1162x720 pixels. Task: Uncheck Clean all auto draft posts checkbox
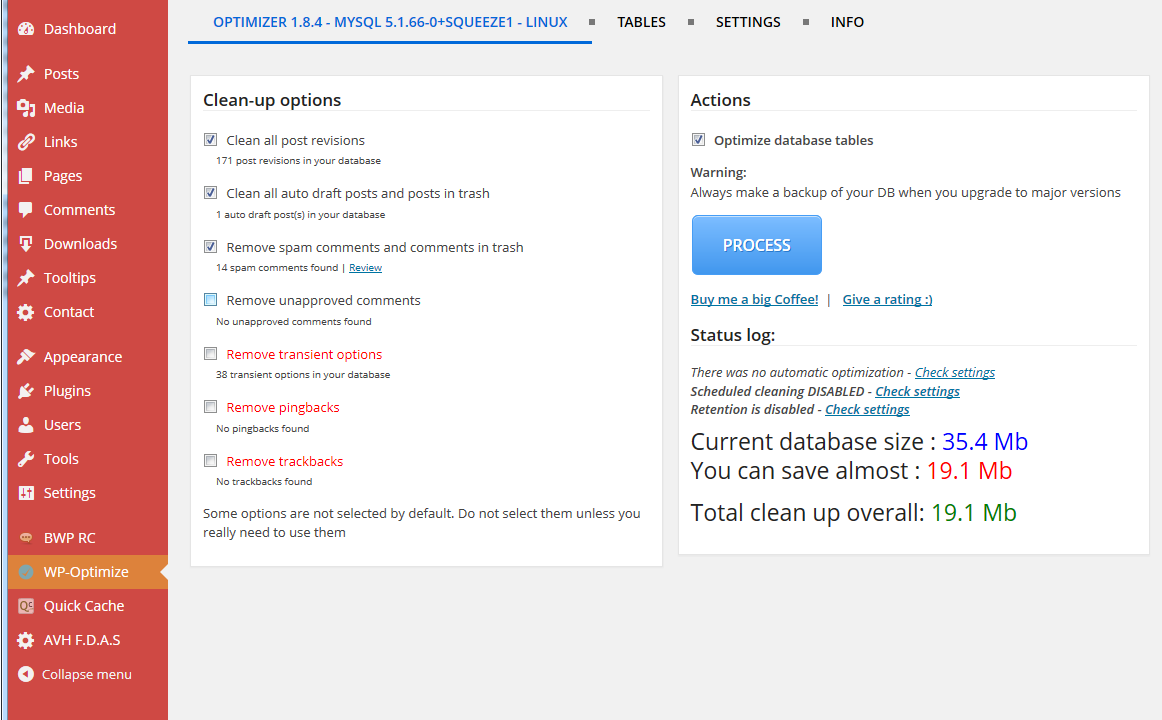coord(210,193)
